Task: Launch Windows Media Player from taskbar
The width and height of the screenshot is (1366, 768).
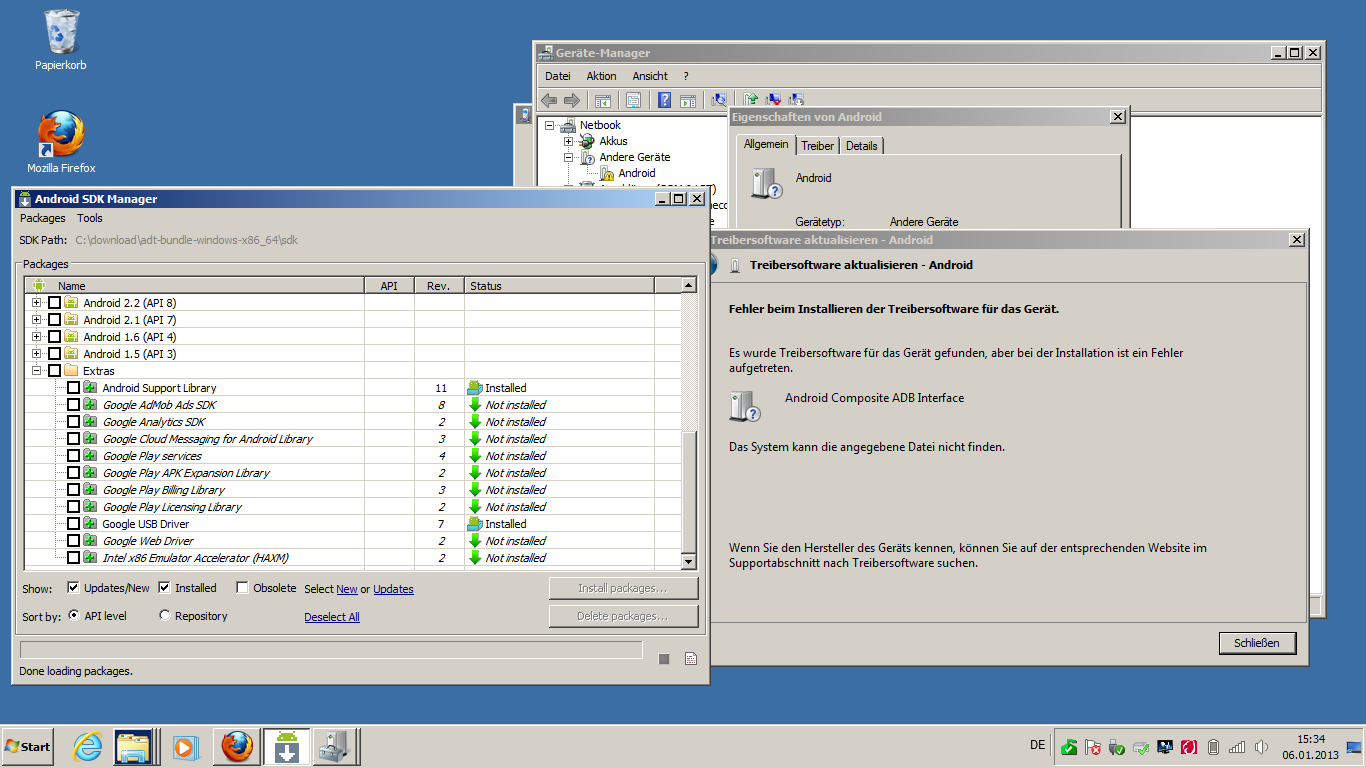Action: 185,746
